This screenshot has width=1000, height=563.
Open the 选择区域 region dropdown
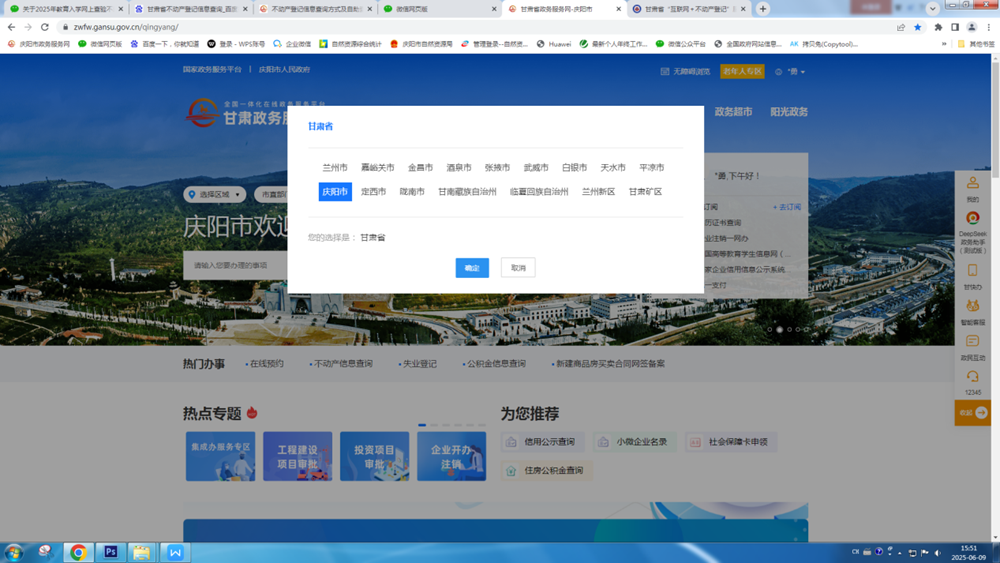(x=214, y=194)
